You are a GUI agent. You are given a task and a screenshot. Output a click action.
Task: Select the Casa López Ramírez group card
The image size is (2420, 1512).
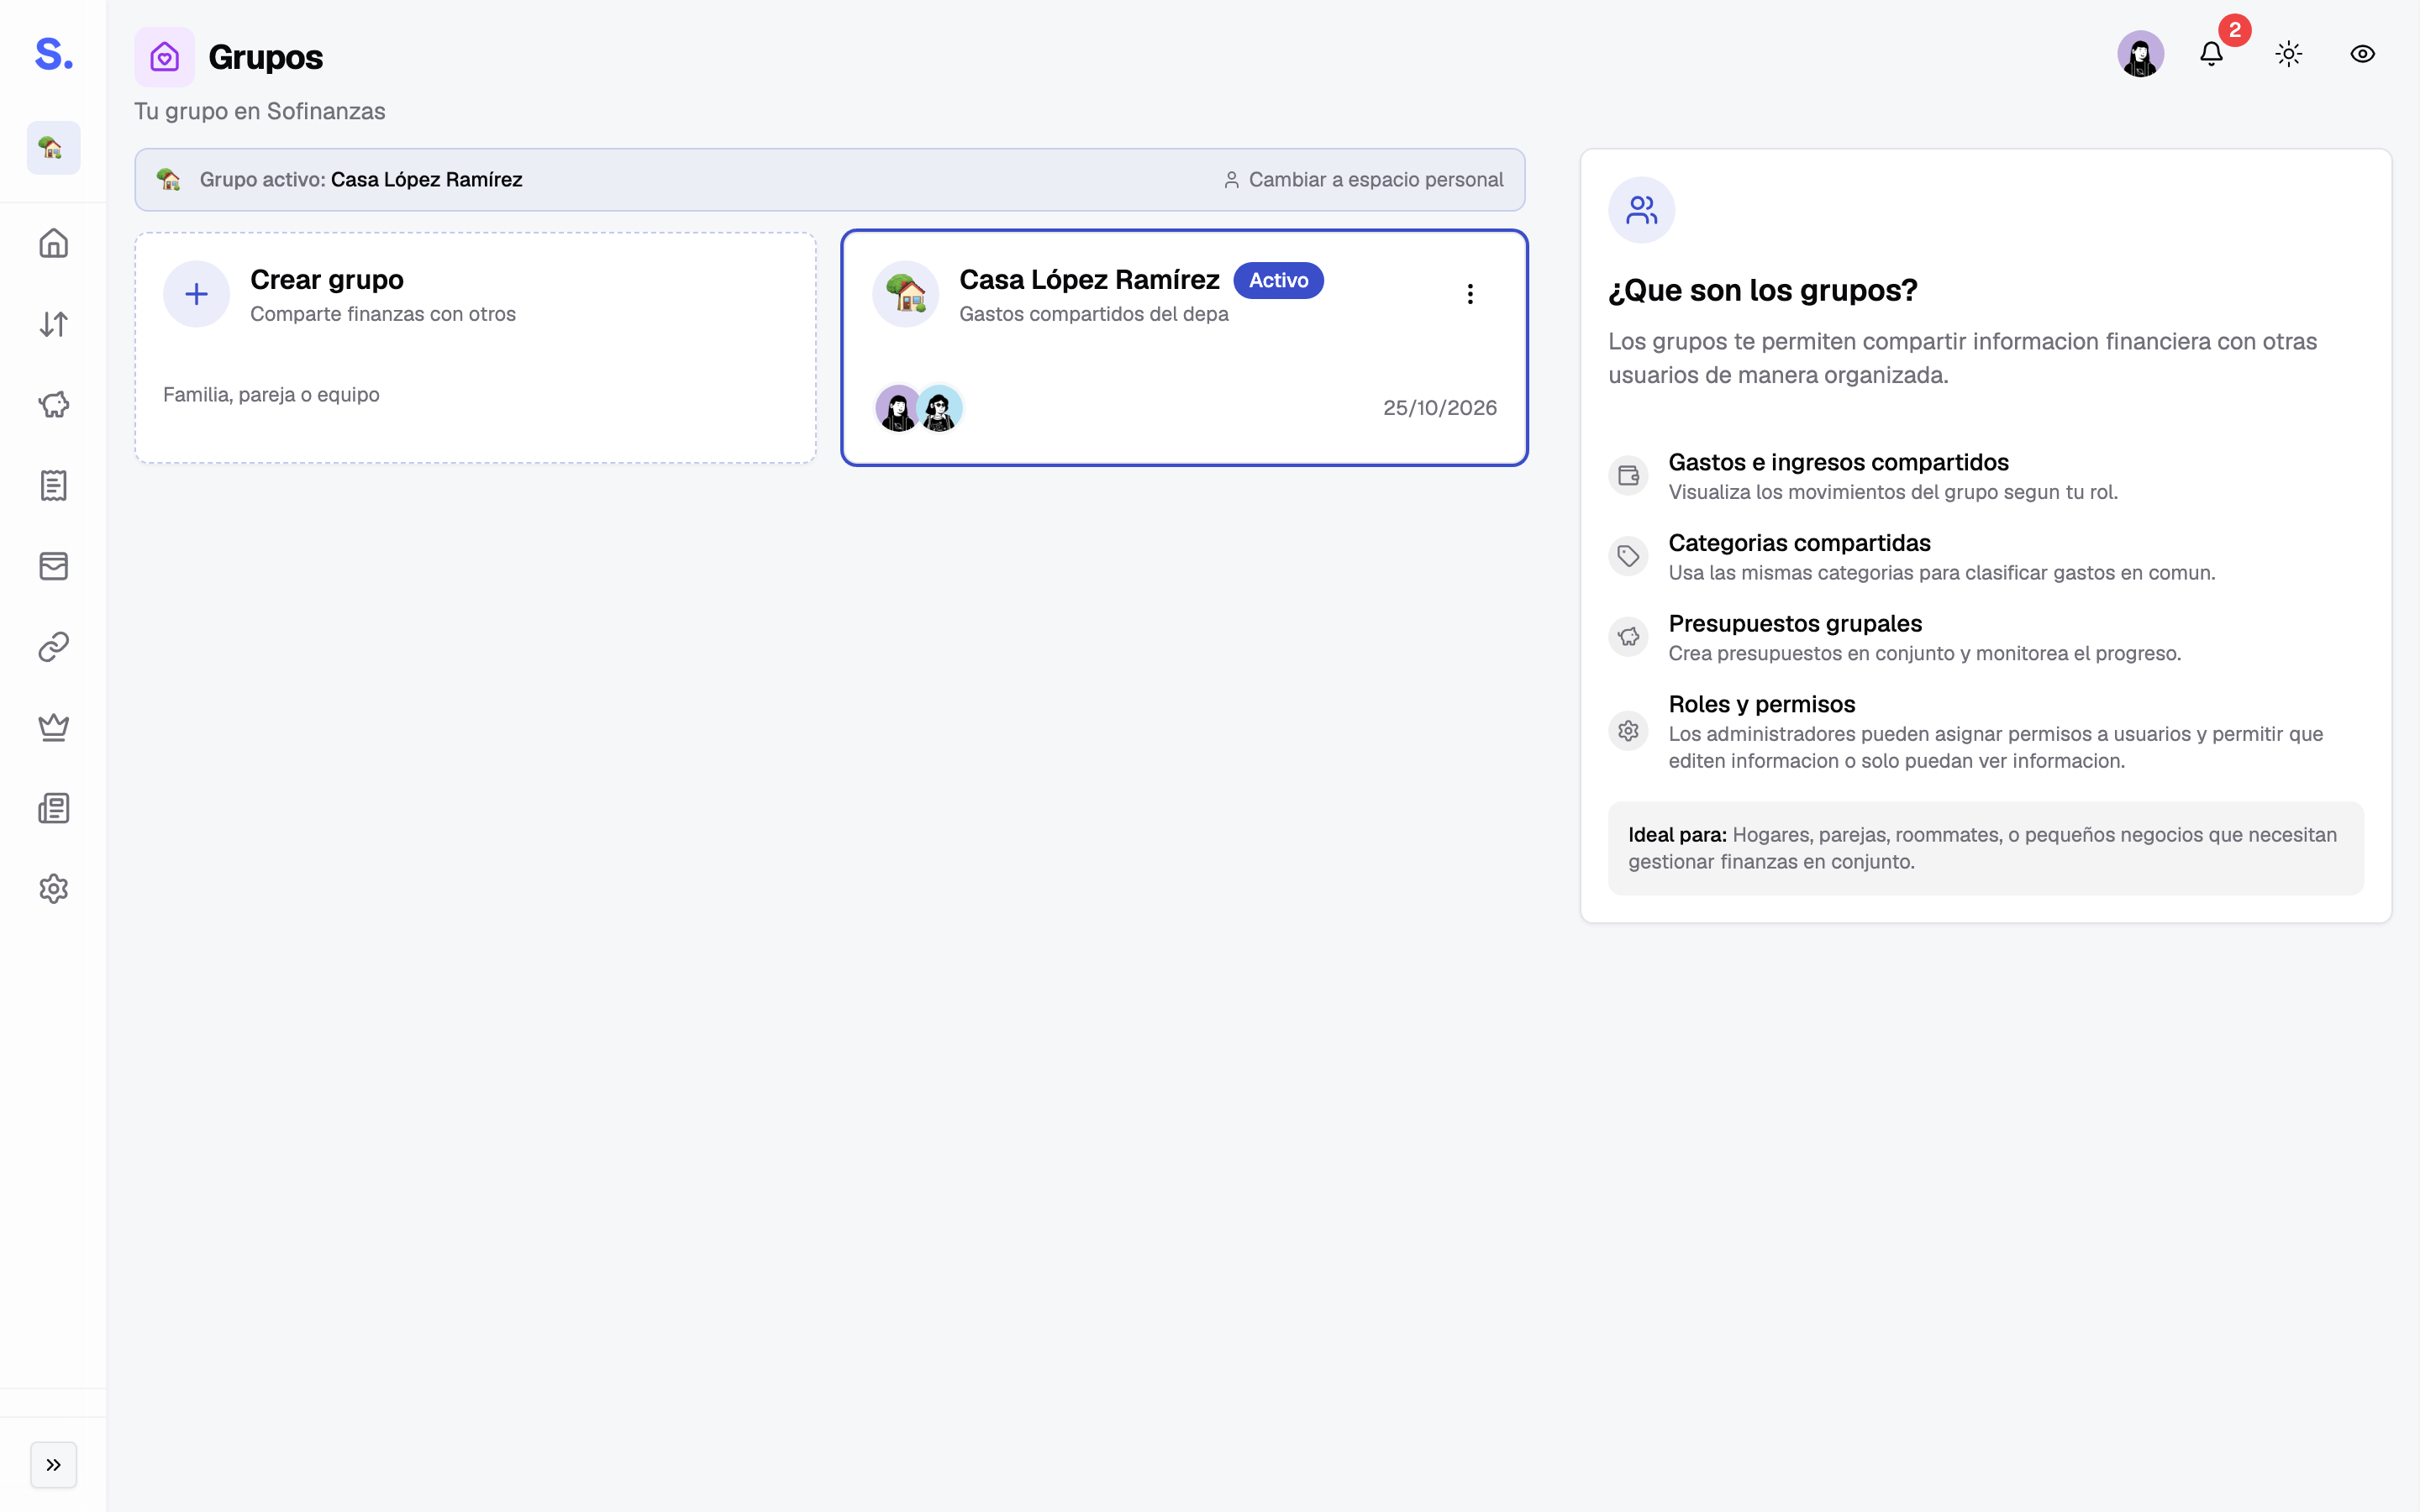click(x=1184, y=348)
